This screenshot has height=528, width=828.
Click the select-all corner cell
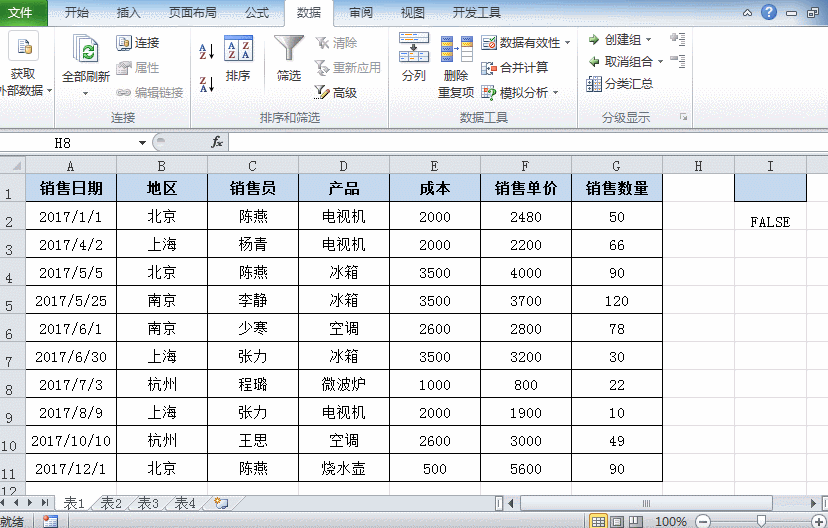13,166
